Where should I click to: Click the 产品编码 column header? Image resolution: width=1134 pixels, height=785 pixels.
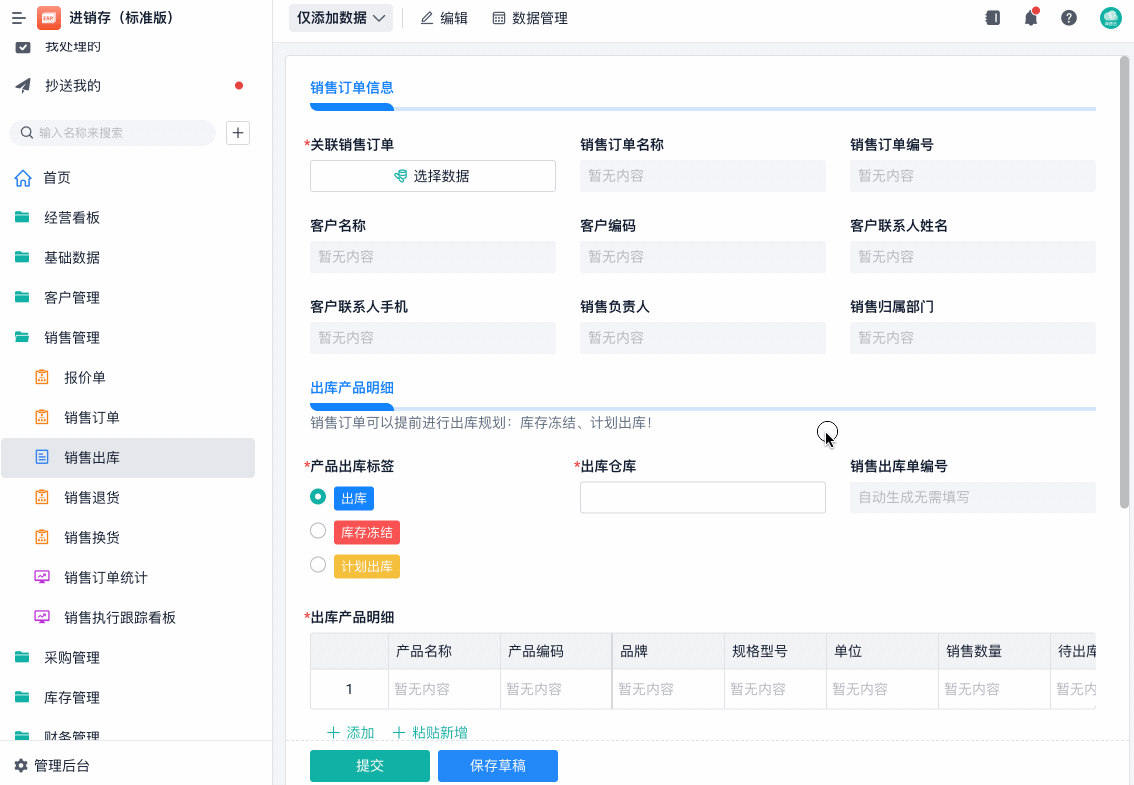556,651
